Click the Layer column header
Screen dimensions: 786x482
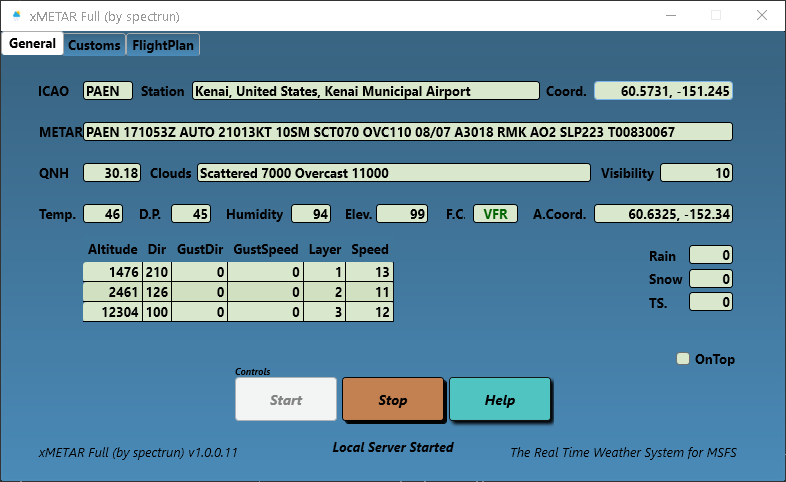click(325, 250)
